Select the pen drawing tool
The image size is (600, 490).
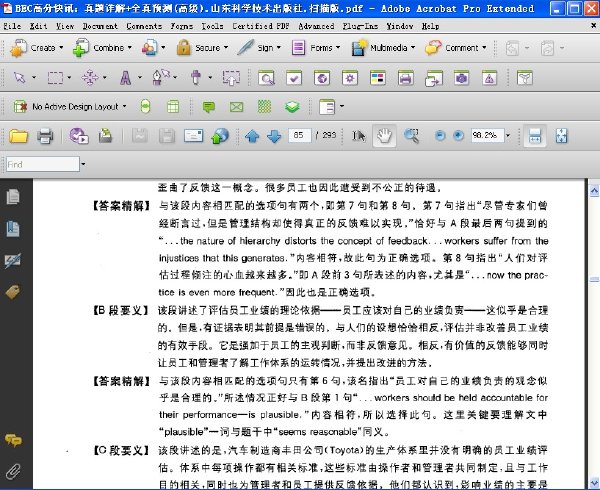pyautogui.click(x=160, y=77)
